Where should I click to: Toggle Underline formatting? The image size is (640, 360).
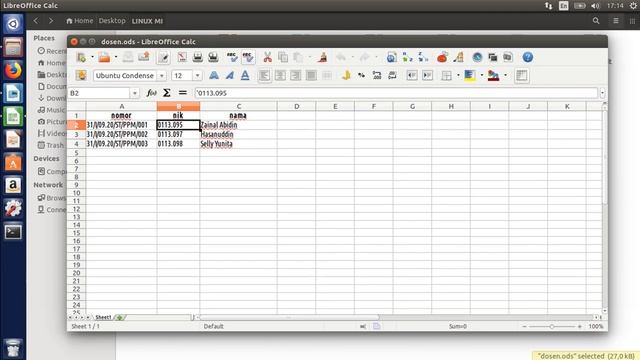(x=245, y=76)
